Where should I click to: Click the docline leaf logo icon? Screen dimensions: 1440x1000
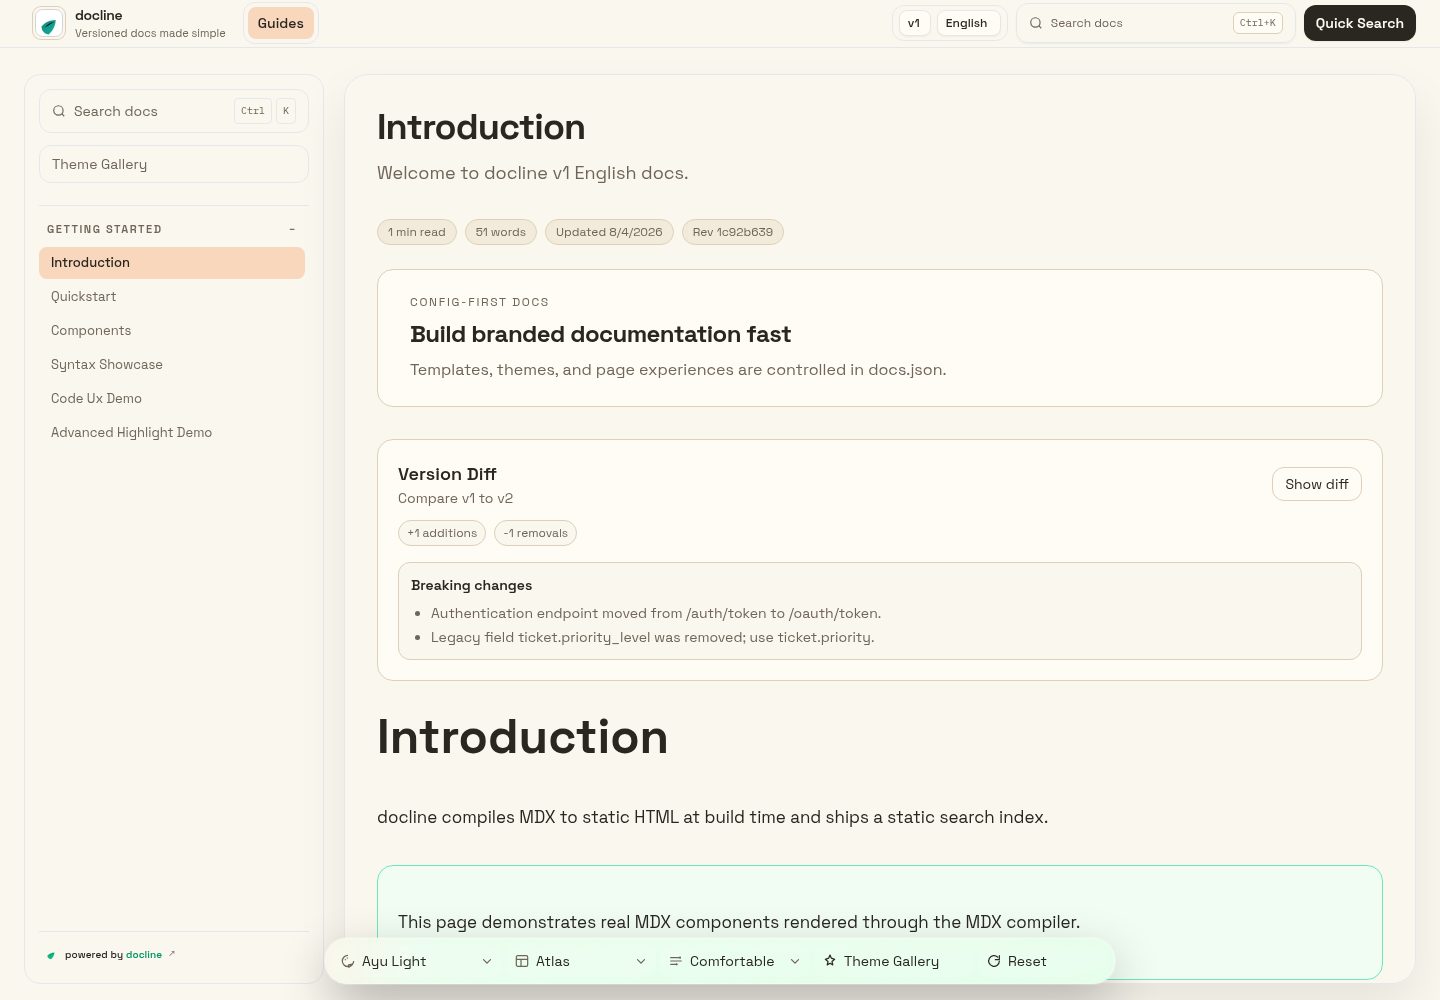tap(49, 23)
